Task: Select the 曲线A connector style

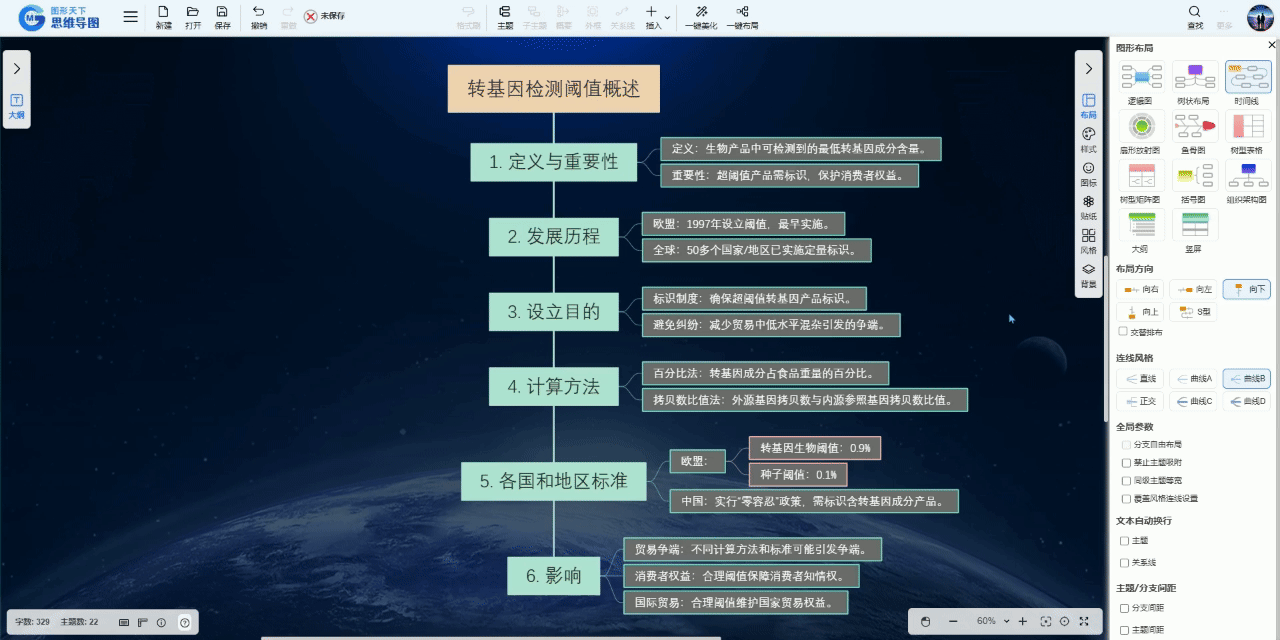Action: click(x=1194, y=379)
